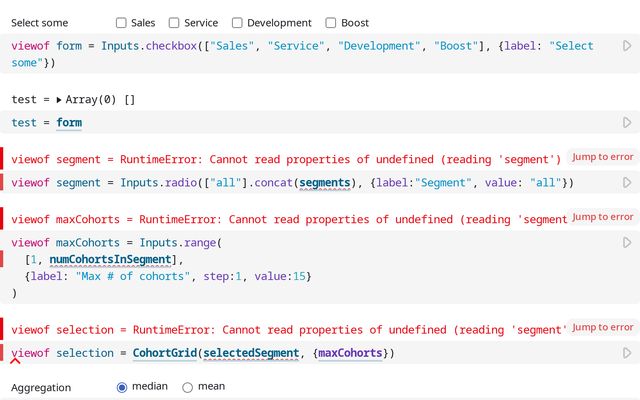Click the red caret below selection cell

[15, 361]
